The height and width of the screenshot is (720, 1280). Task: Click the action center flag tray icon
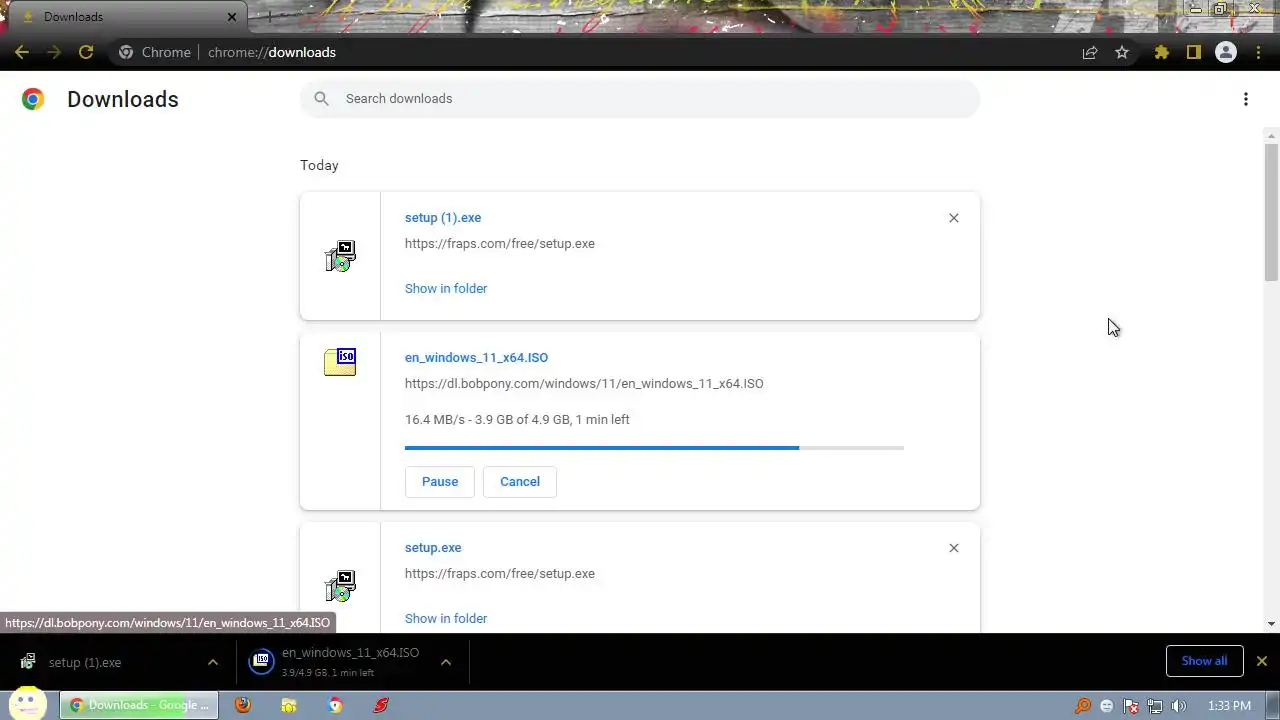click(x=1131, y=706)
